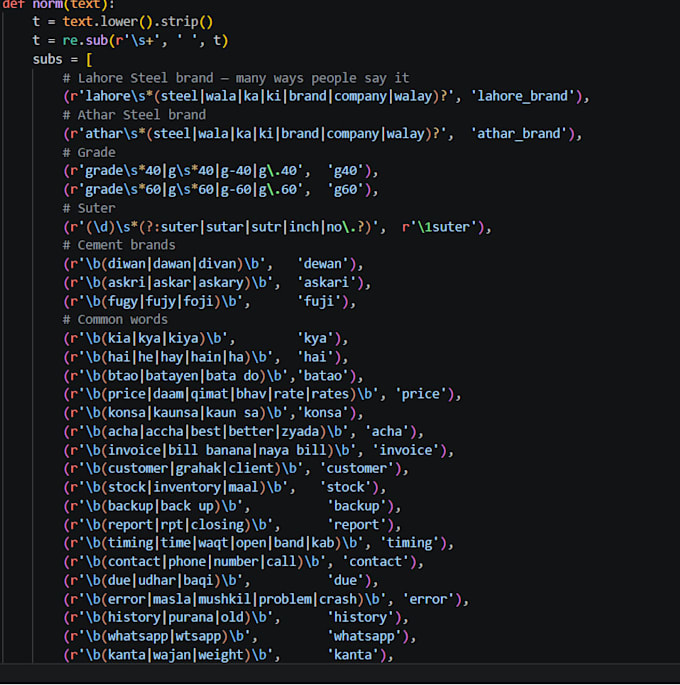
Task: Click the line mapping wtsapp to 'whatsapp'
Action: tap(240, 637)
